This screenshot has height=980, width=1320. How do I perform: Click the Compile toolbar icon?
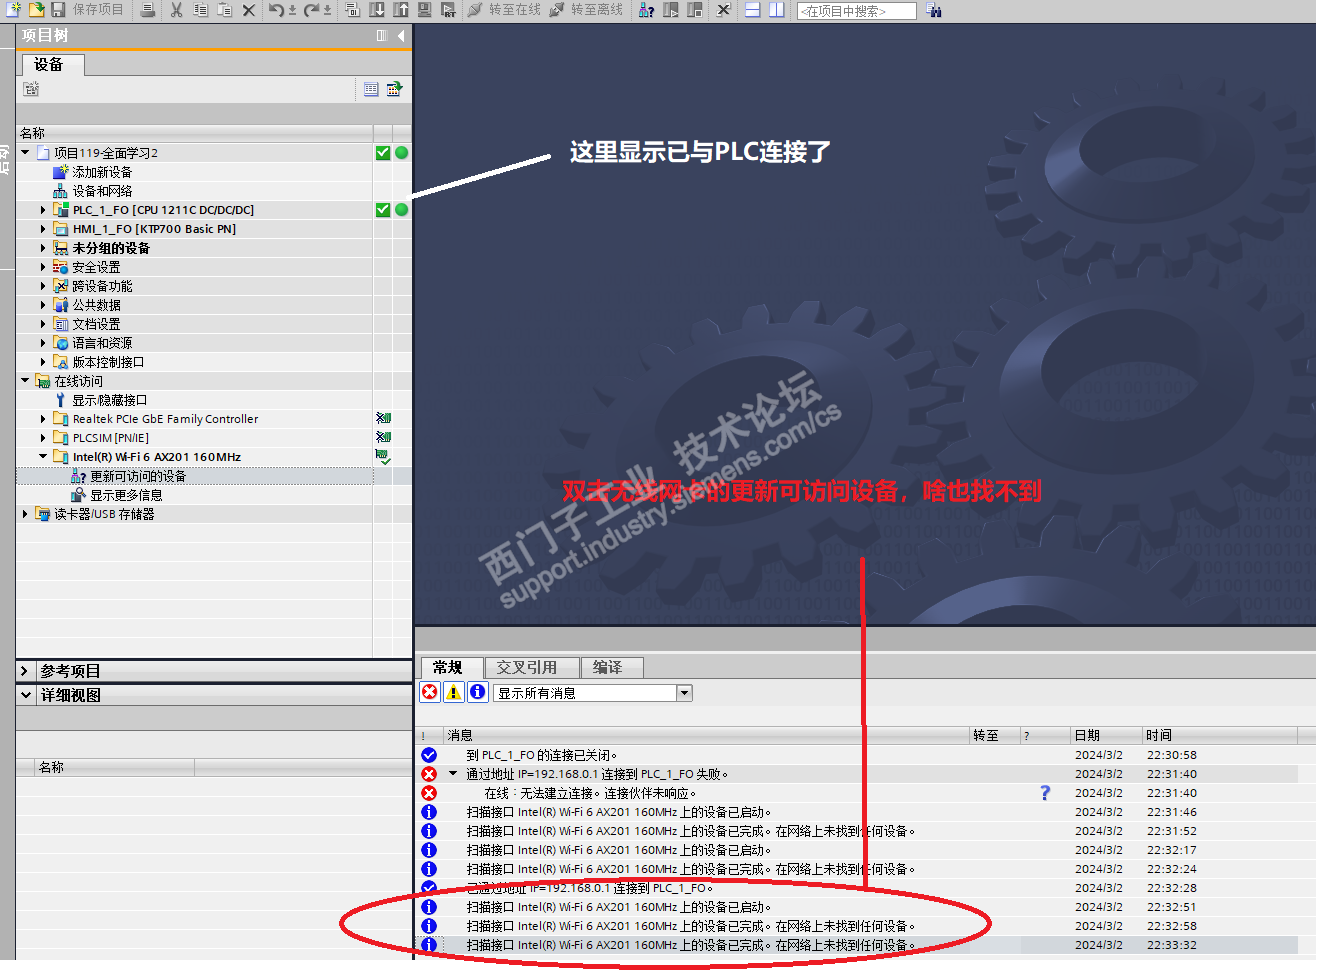coord(353,10)
